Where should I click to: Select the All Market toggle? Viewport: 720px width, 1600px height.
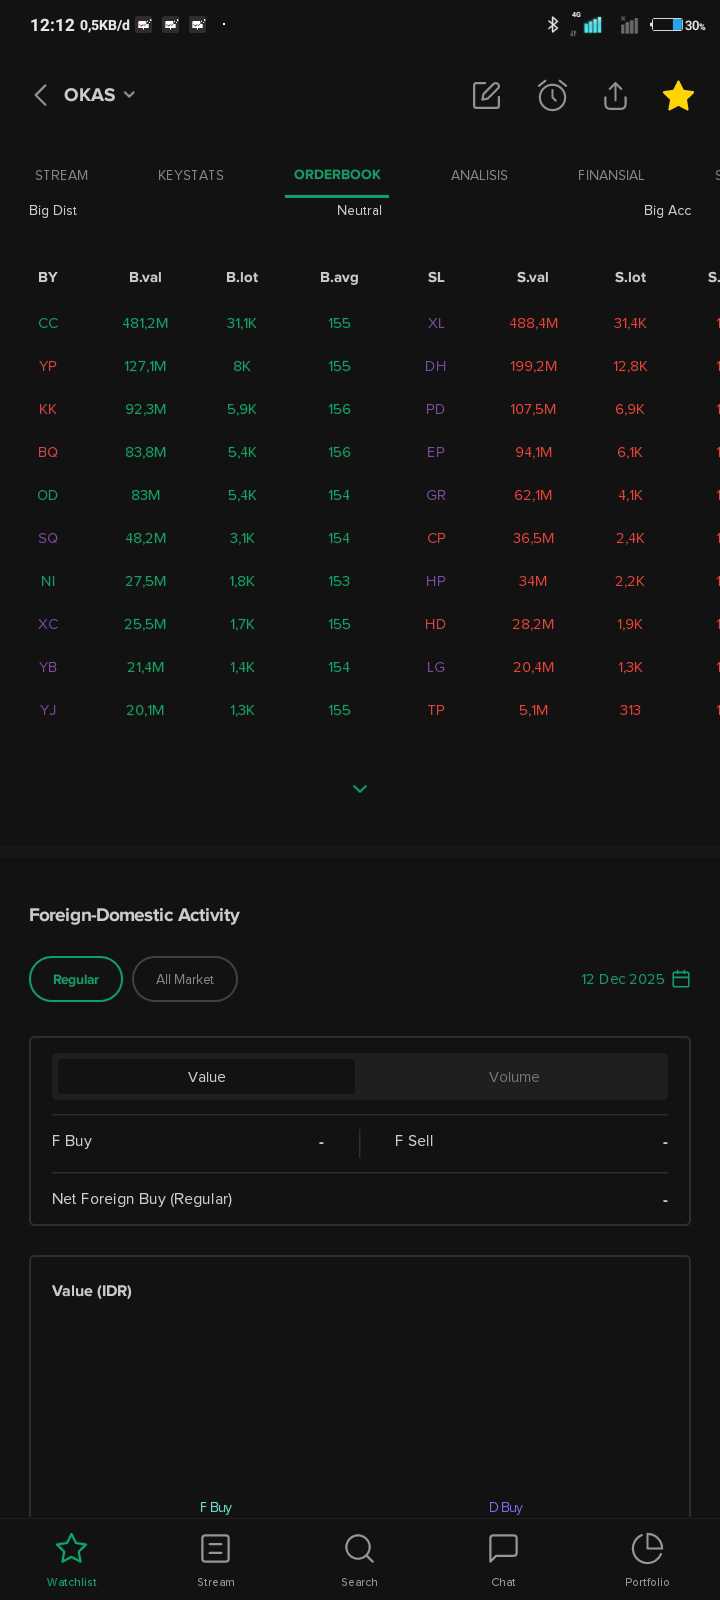pos(185,979)
